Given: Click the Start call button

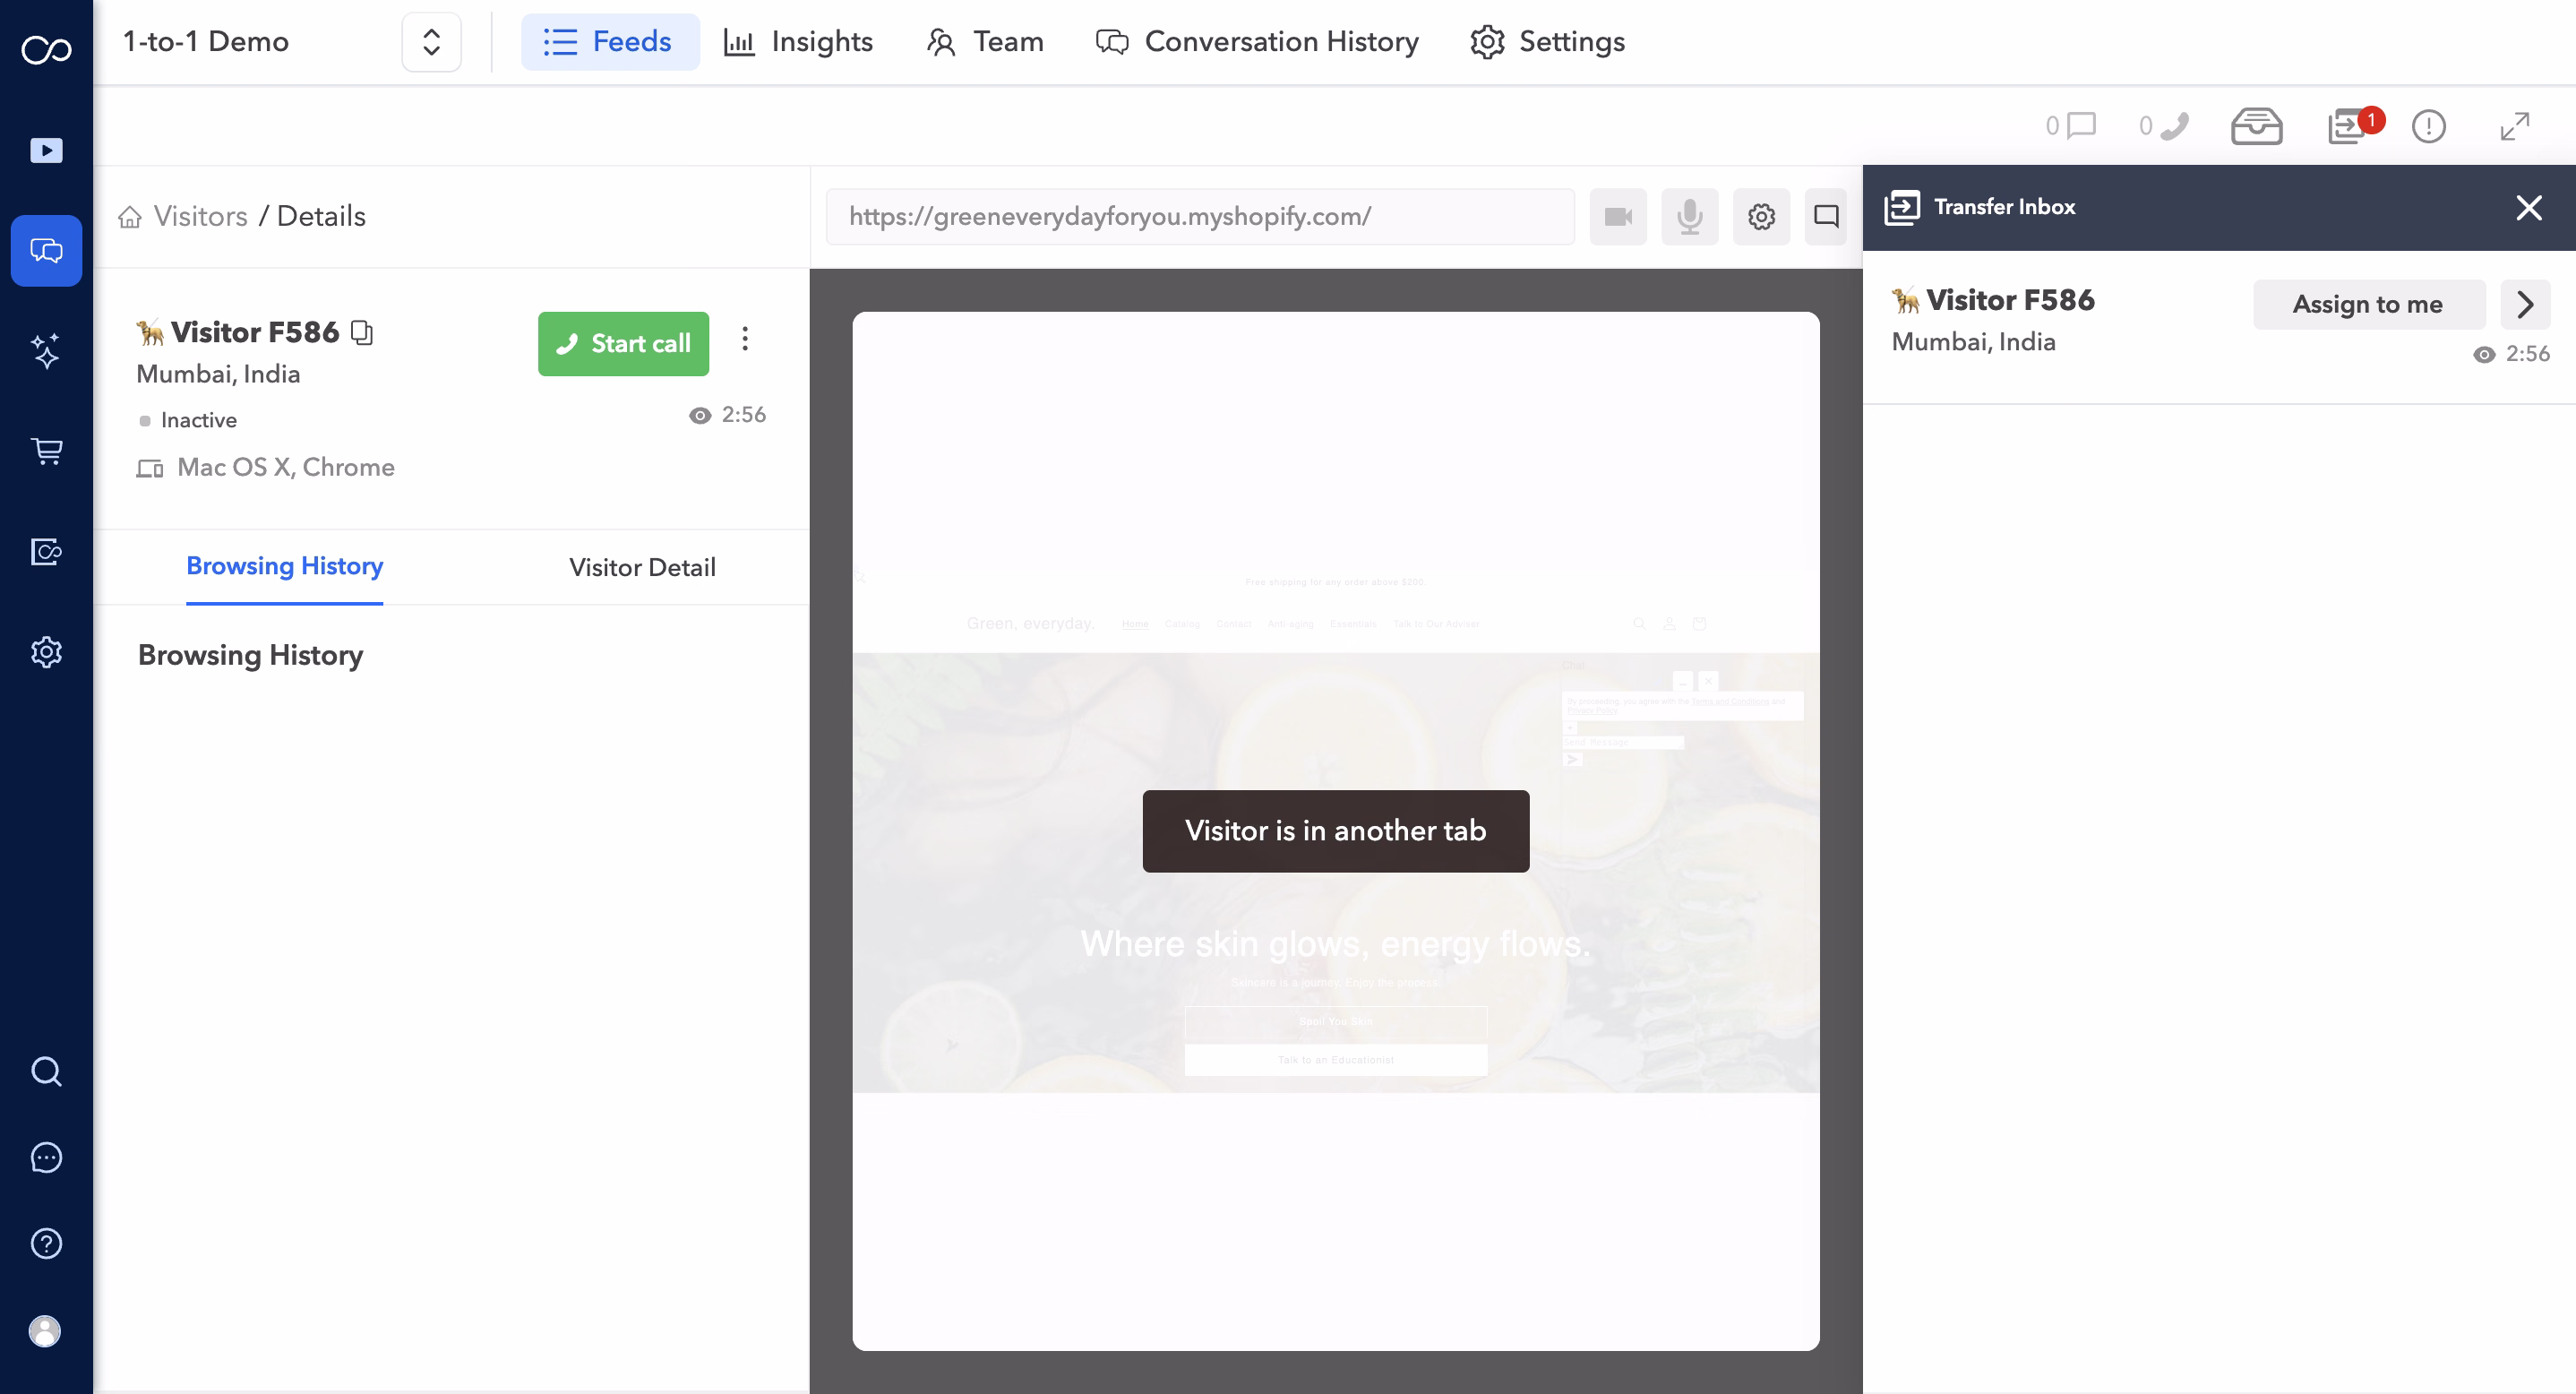Looking at the screenshot, I should point(623,344).
